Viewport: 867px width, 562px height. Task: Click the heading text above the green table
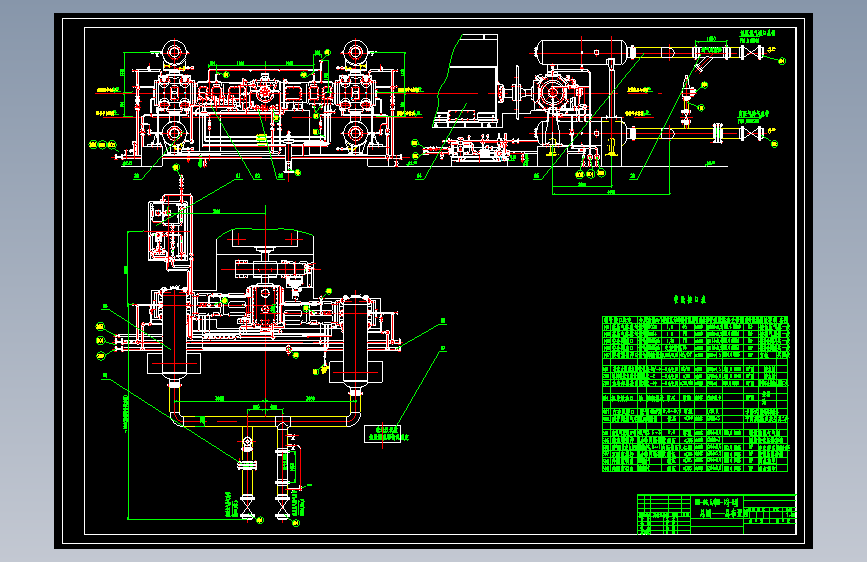tap(690, 300)
